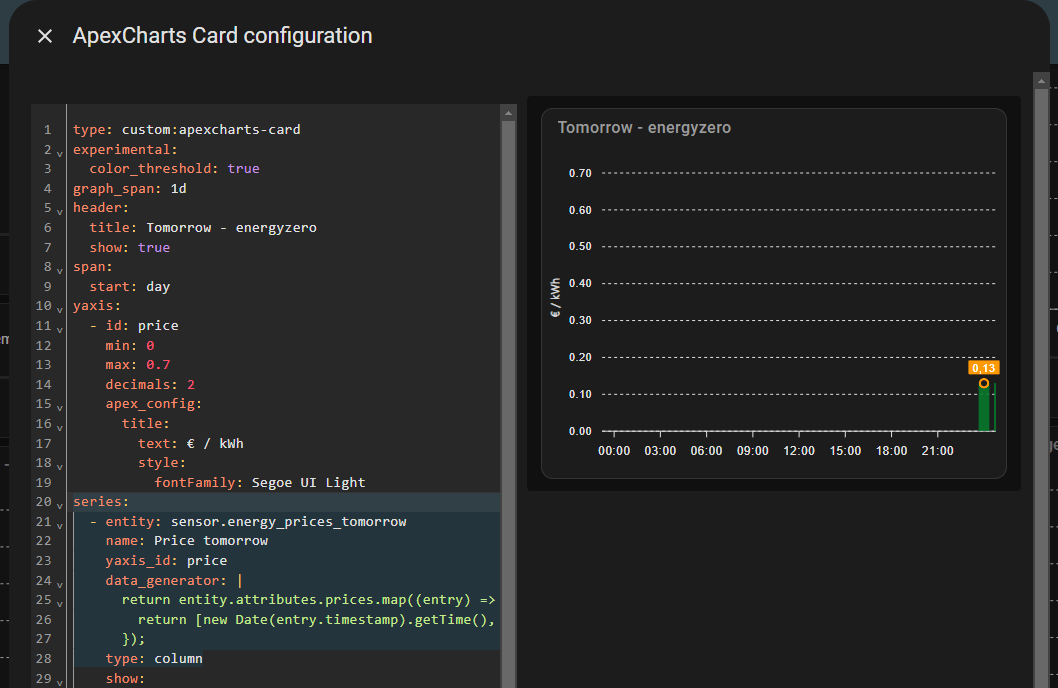
Task: Fold the id: price list item
Action: pyautogui.click(x=59, y=330)
